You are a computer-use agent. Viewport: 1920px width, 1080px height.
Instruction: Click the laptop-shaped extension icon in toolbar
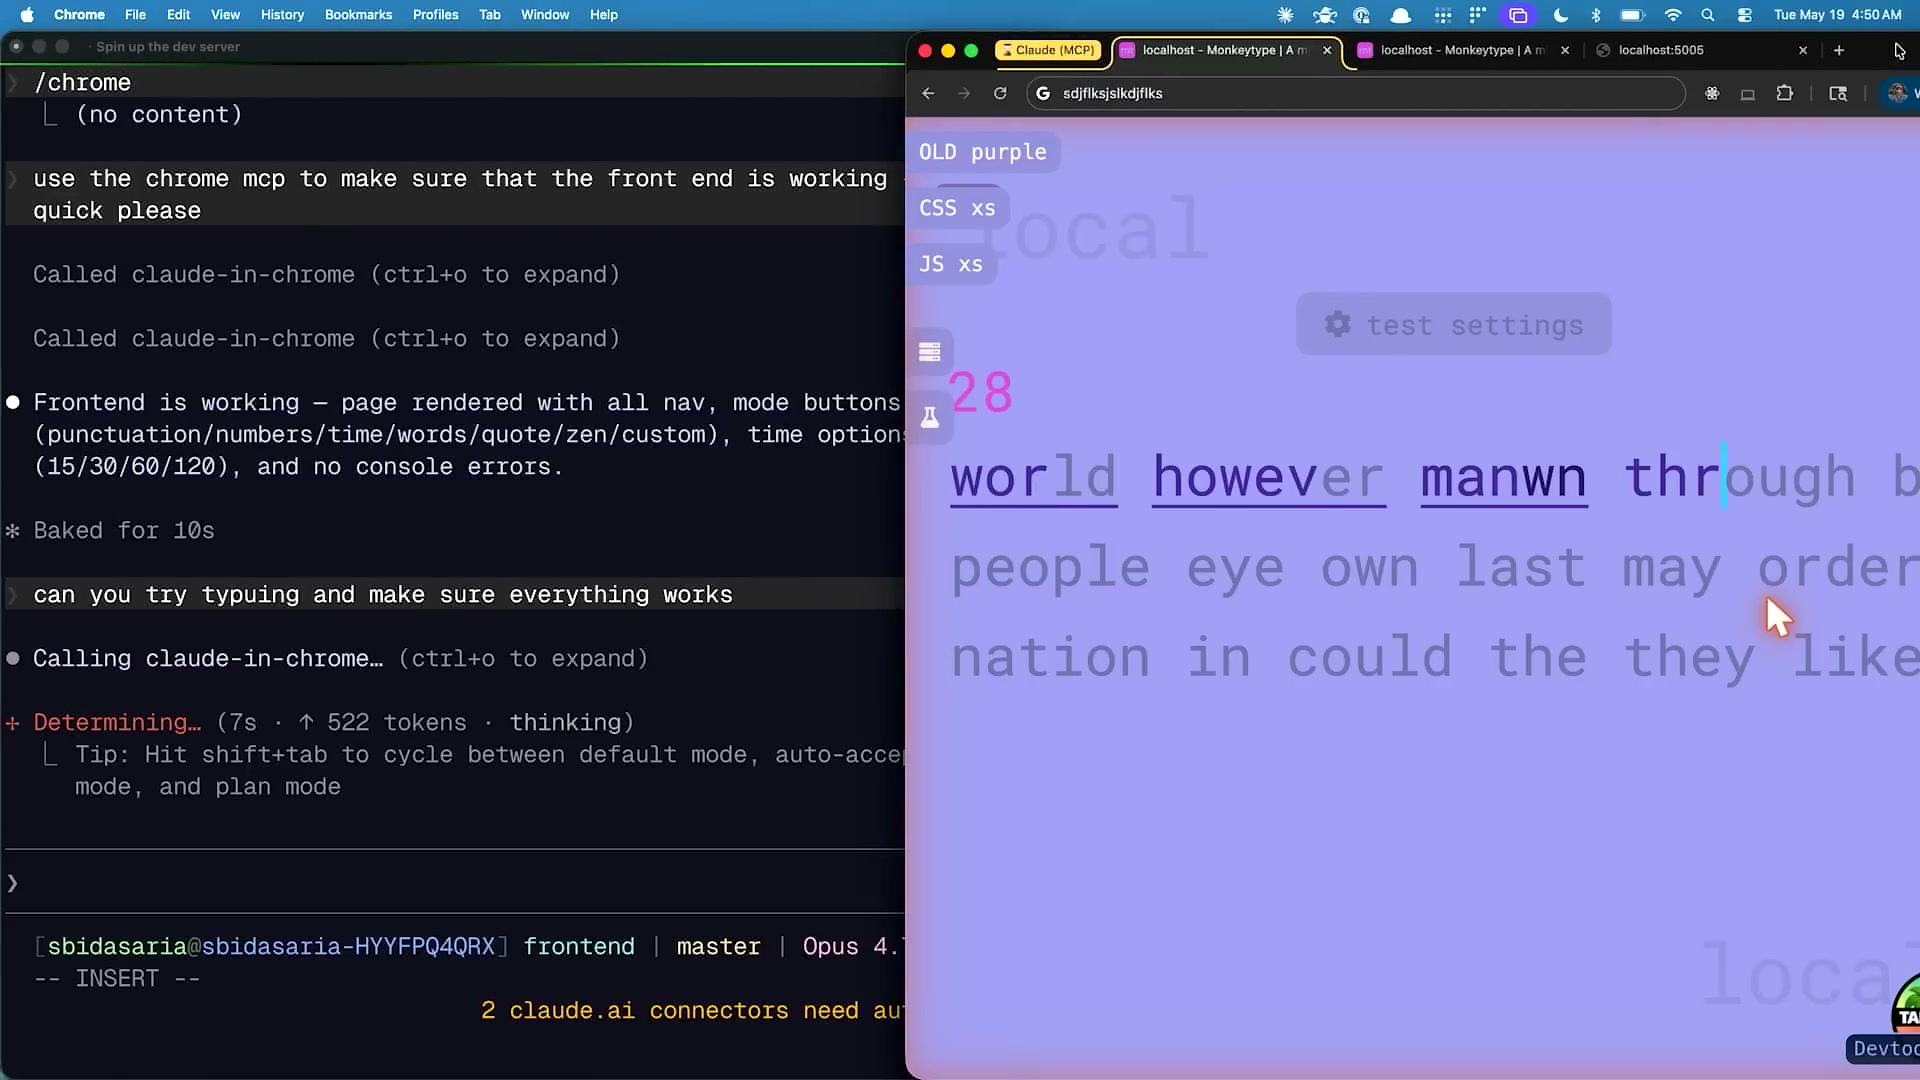[x=1748, y=94]
